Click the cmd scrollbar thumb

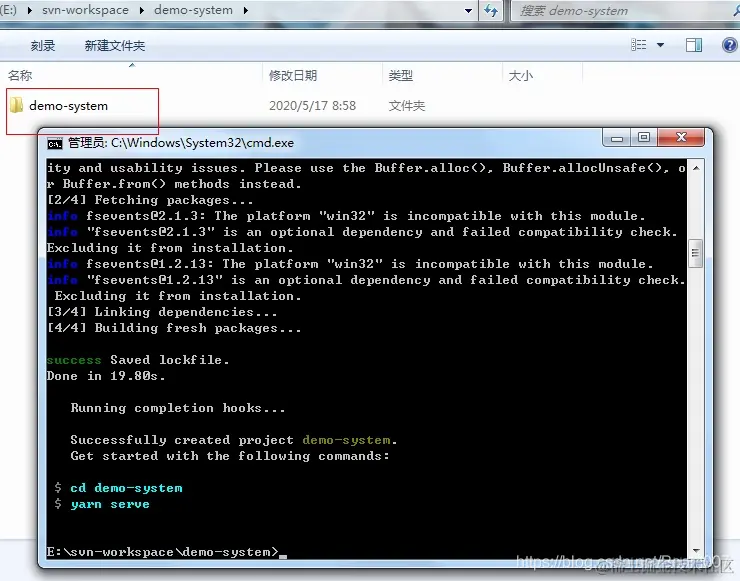point(696,253)
